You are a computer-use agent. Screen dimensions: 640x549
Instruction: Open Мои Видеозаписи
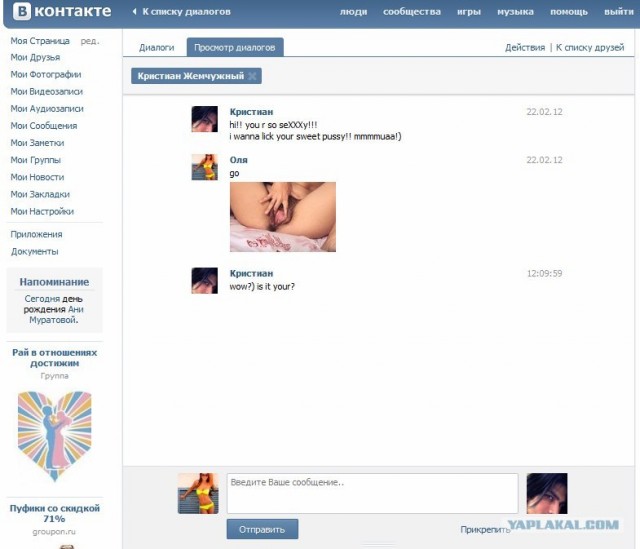(x=47, y=91)
